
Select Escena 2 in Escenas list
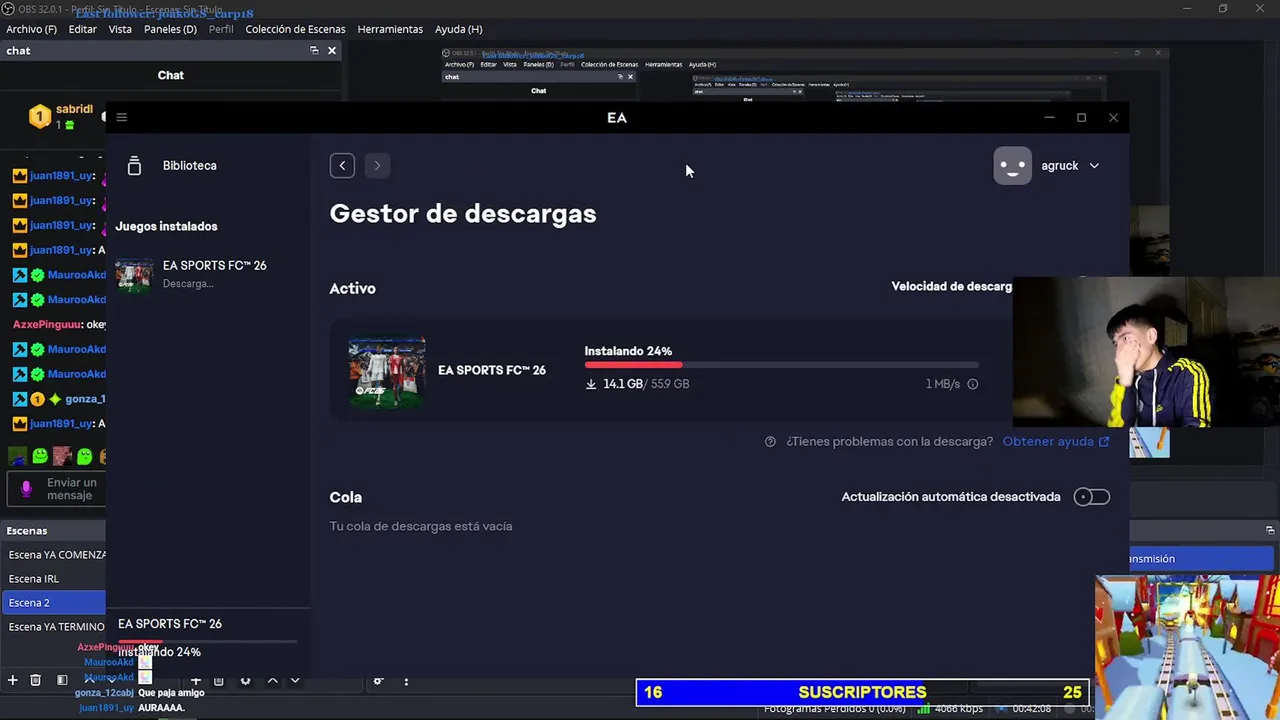[x=55, y=603]
